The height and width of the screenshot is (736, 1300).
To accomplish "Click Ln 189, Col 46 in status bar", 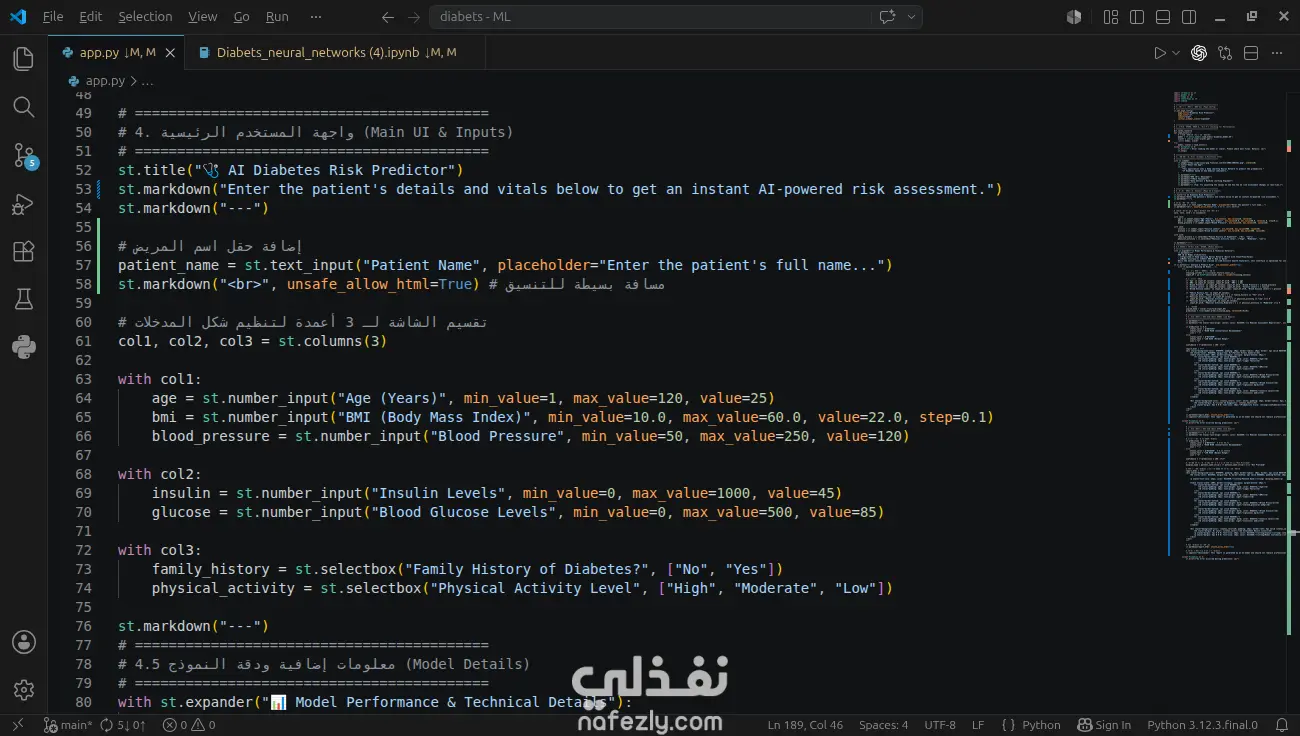I will [x=805, y=725].
